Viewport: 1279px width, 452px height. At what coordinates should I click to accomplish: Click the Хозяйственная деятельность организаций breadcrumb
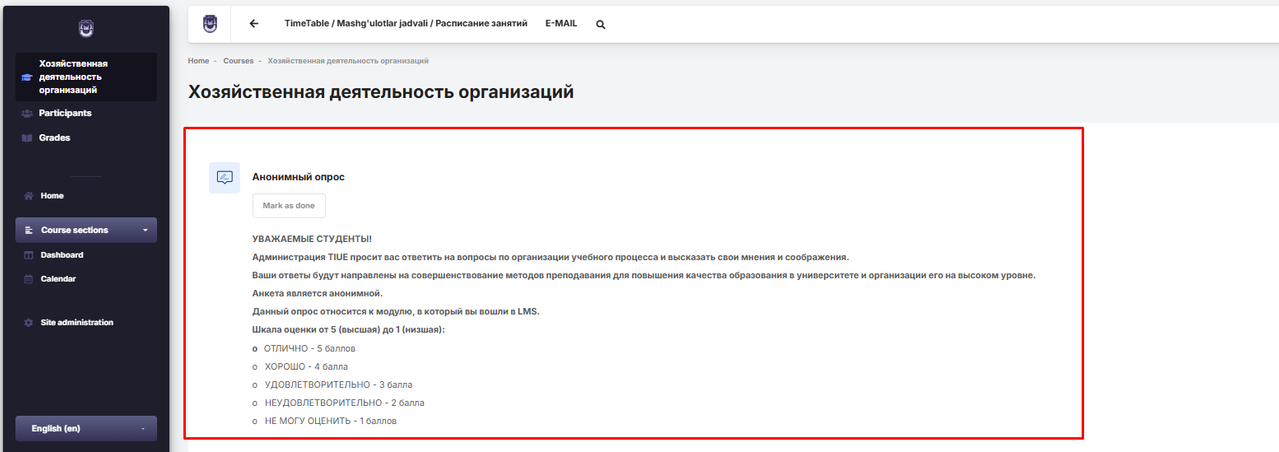pyautogui.click(x=348, y=61)
